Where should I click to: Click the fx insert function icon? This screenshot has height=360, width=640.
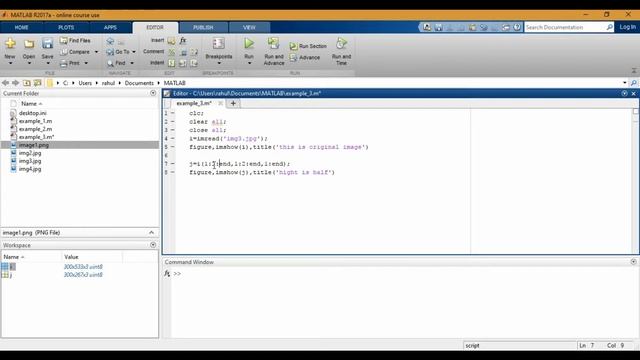(183, 40)
